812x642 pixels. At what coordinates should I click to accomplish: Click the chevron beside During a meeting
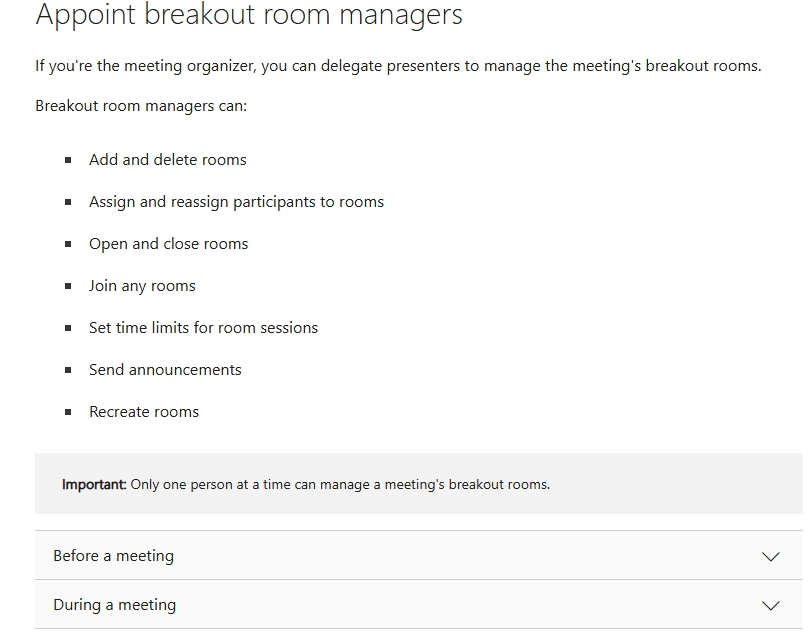(x=771, y=605)
